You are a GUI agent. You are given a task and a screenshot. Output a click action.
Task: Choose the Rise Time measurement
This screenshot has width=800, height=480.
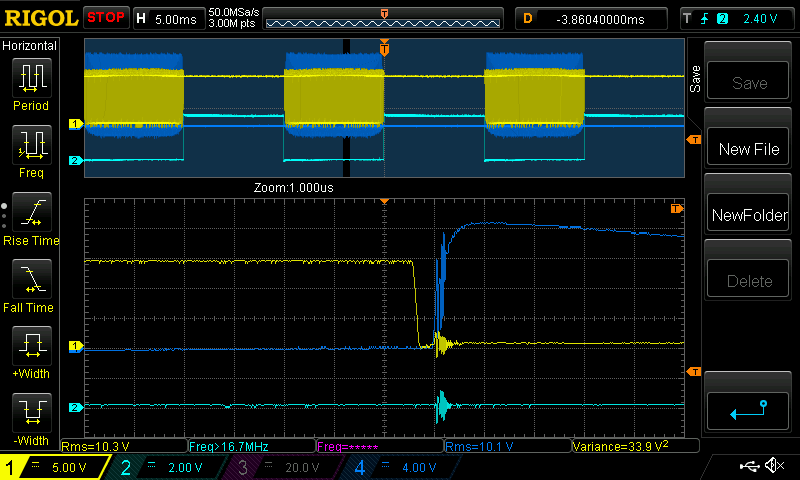click(31, 214)
